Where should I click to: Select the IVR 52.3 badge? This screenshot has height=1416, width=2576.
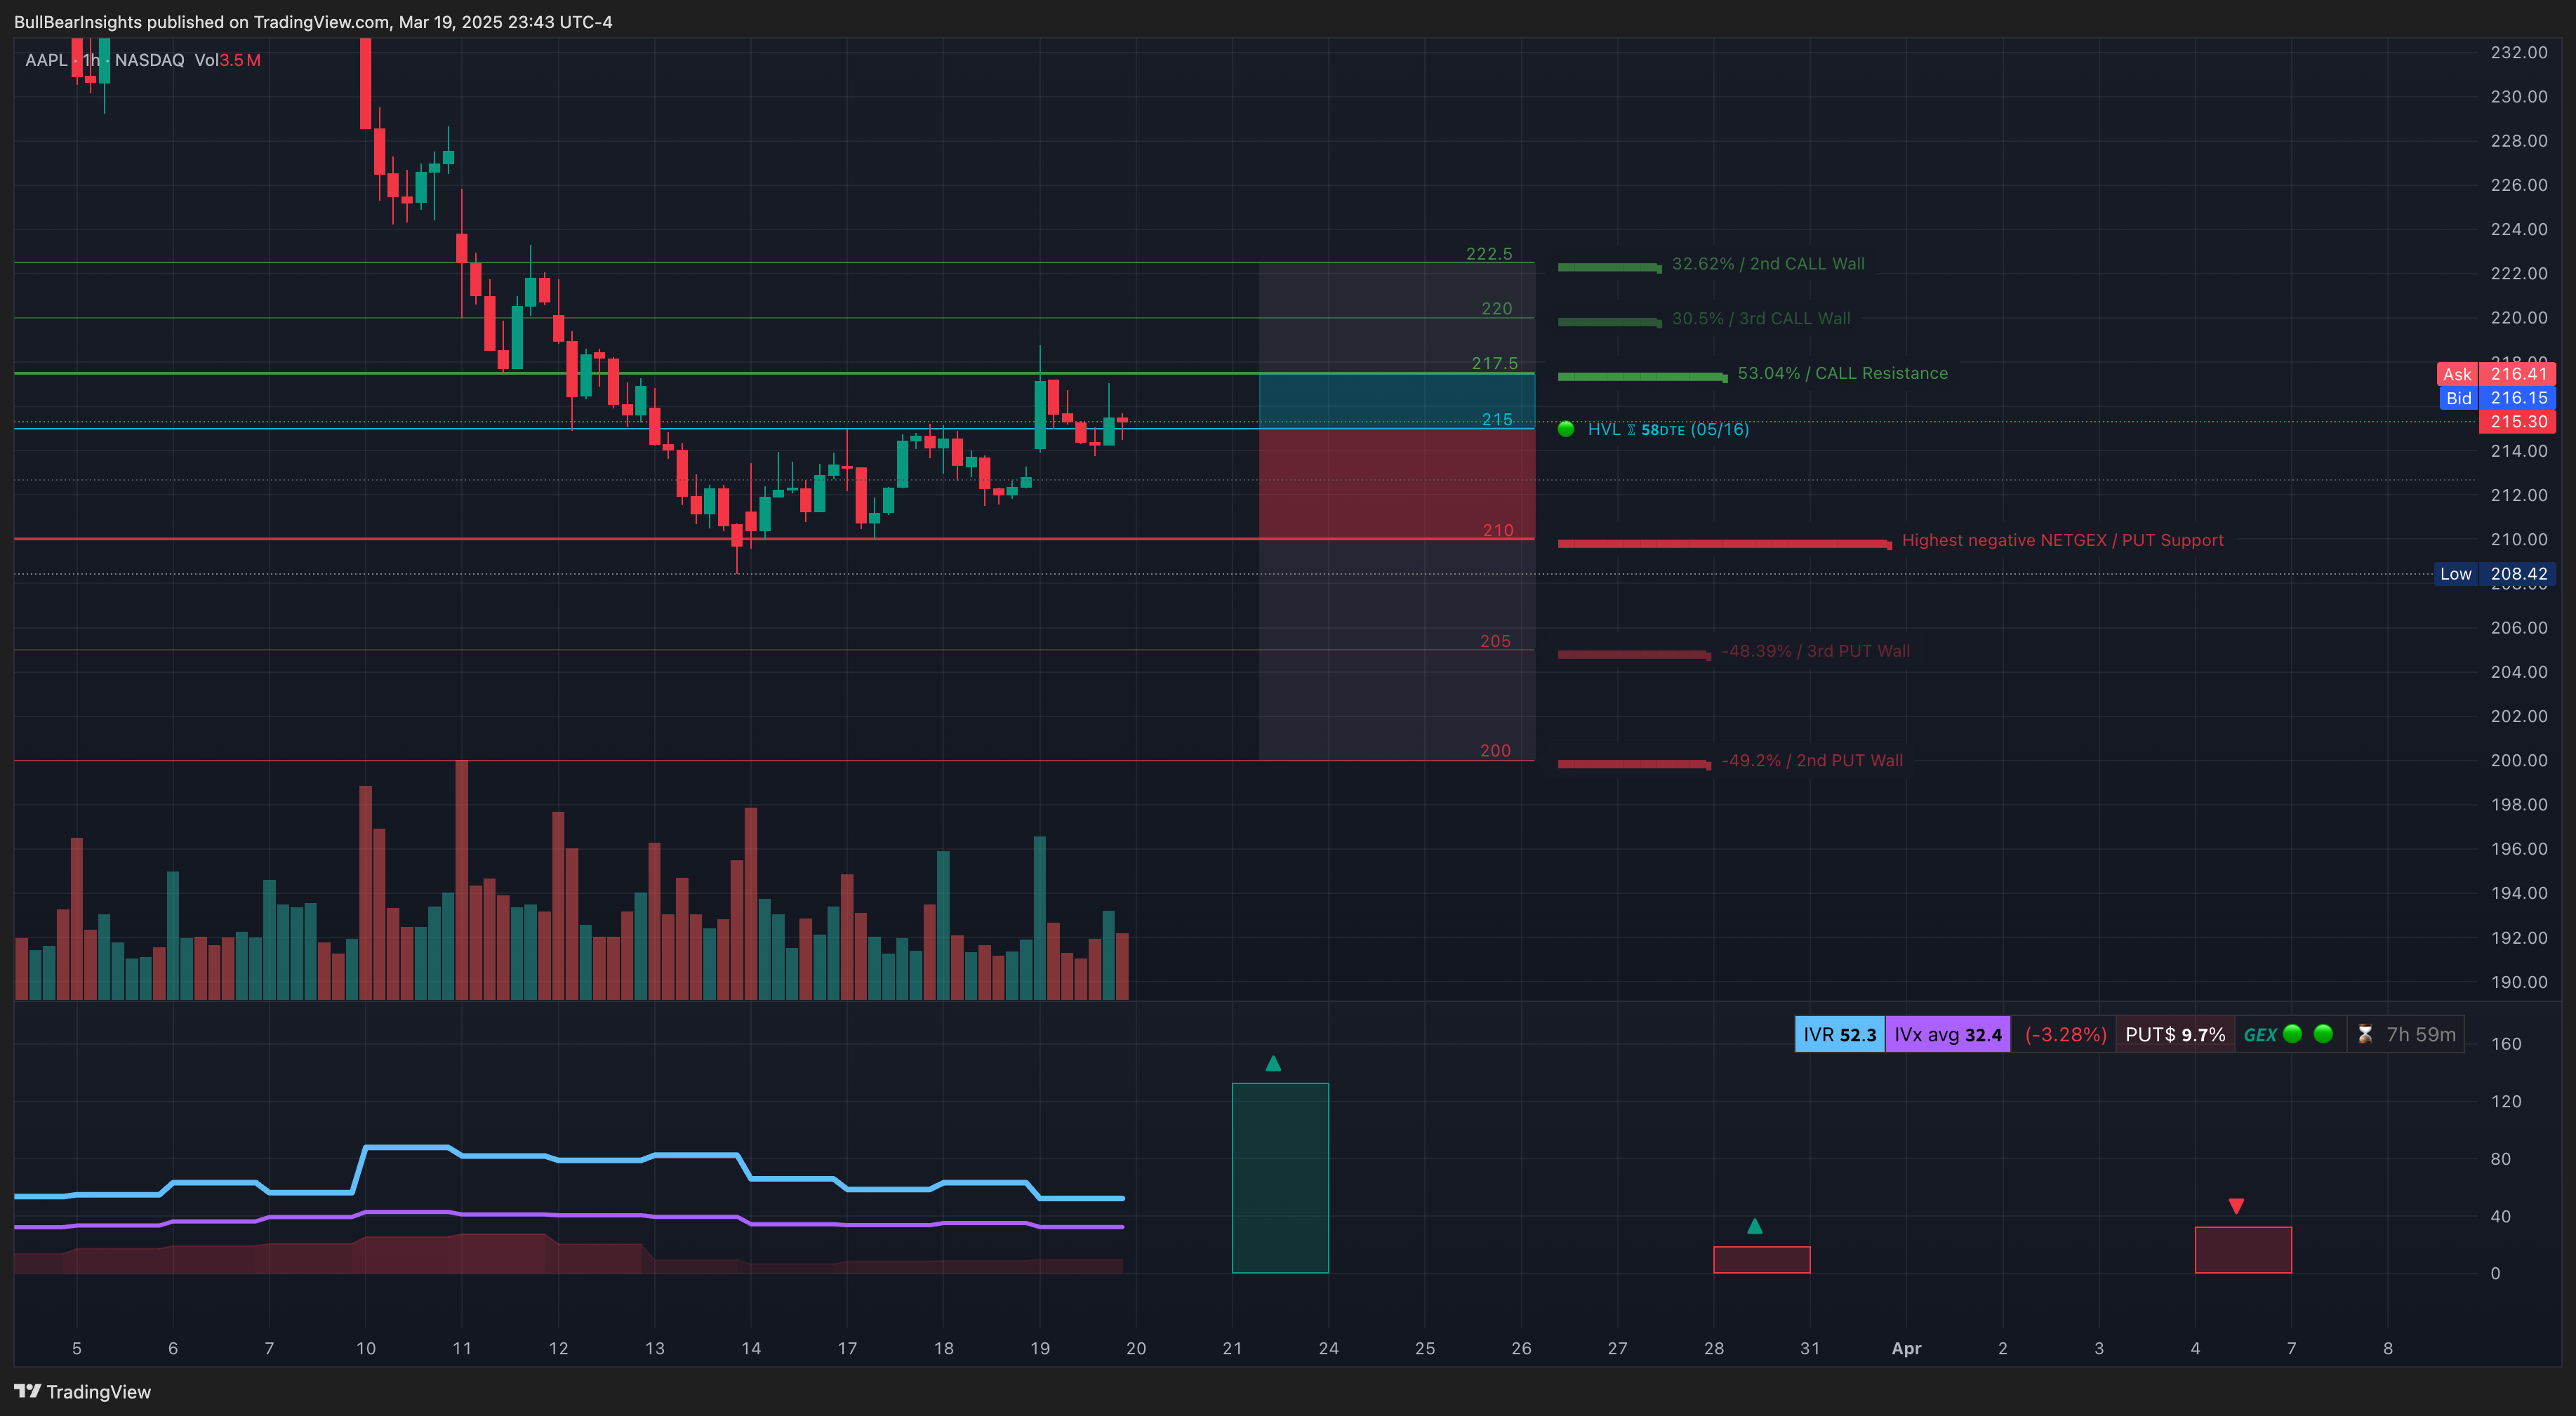pos(1840,1034)
